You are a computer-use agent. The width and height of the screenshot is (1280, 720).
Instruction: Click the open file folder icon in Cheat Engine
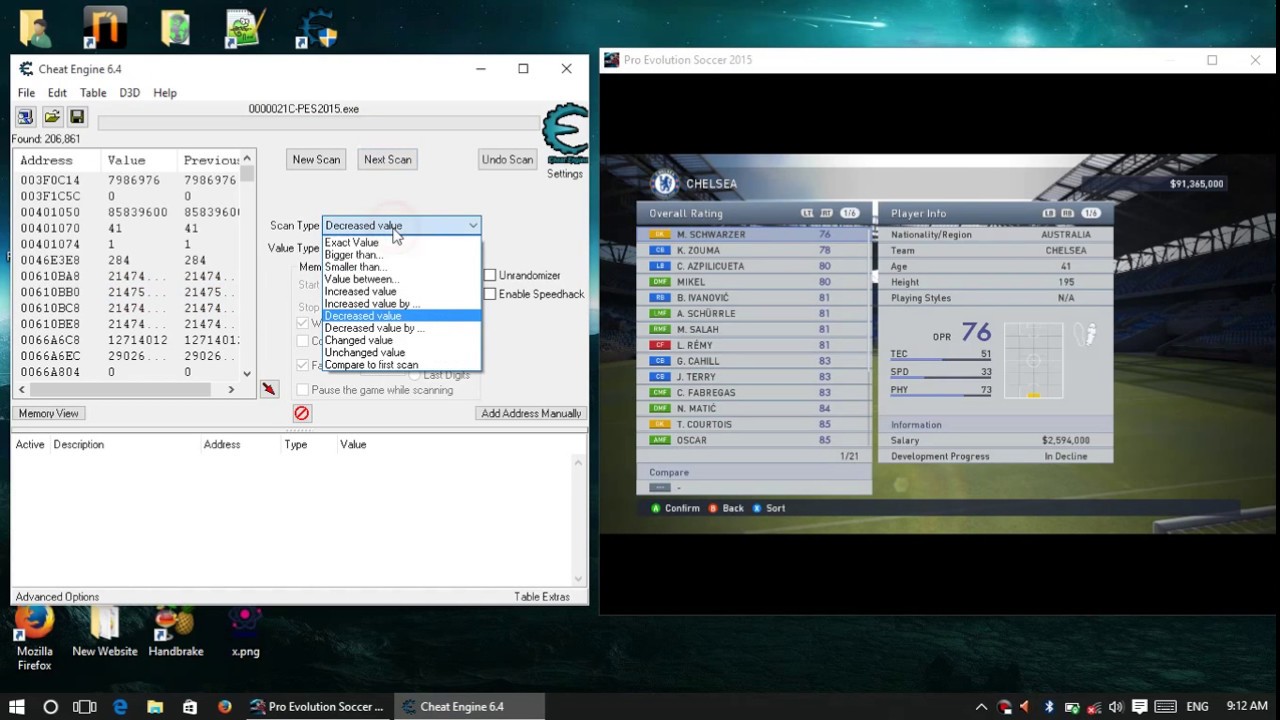click(x=52, y=117)
